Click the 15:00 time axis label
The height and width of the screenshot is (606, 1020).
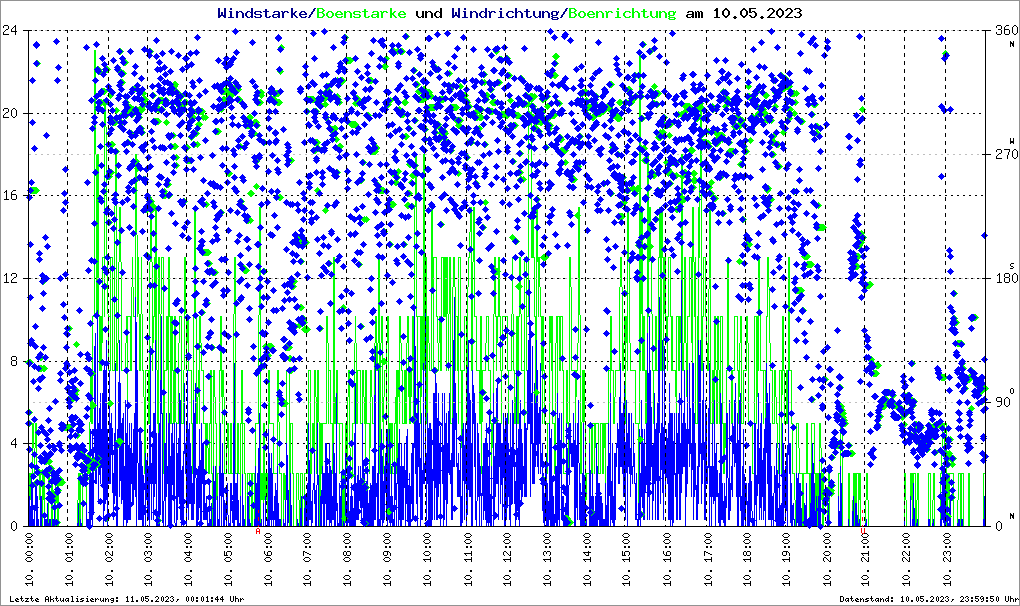click(626, 559)
